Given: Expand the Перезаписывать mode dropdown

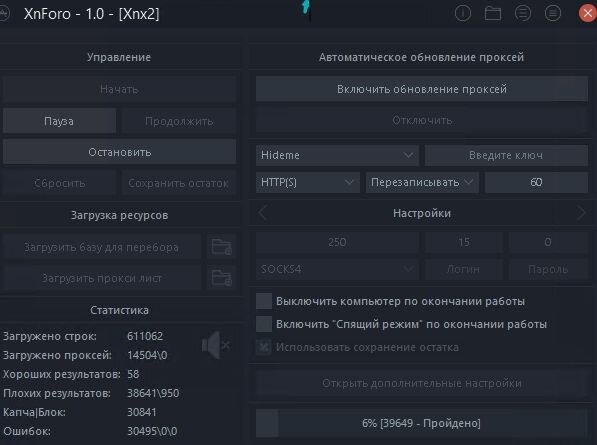Looking at the screenshot, I should (422, 182).
